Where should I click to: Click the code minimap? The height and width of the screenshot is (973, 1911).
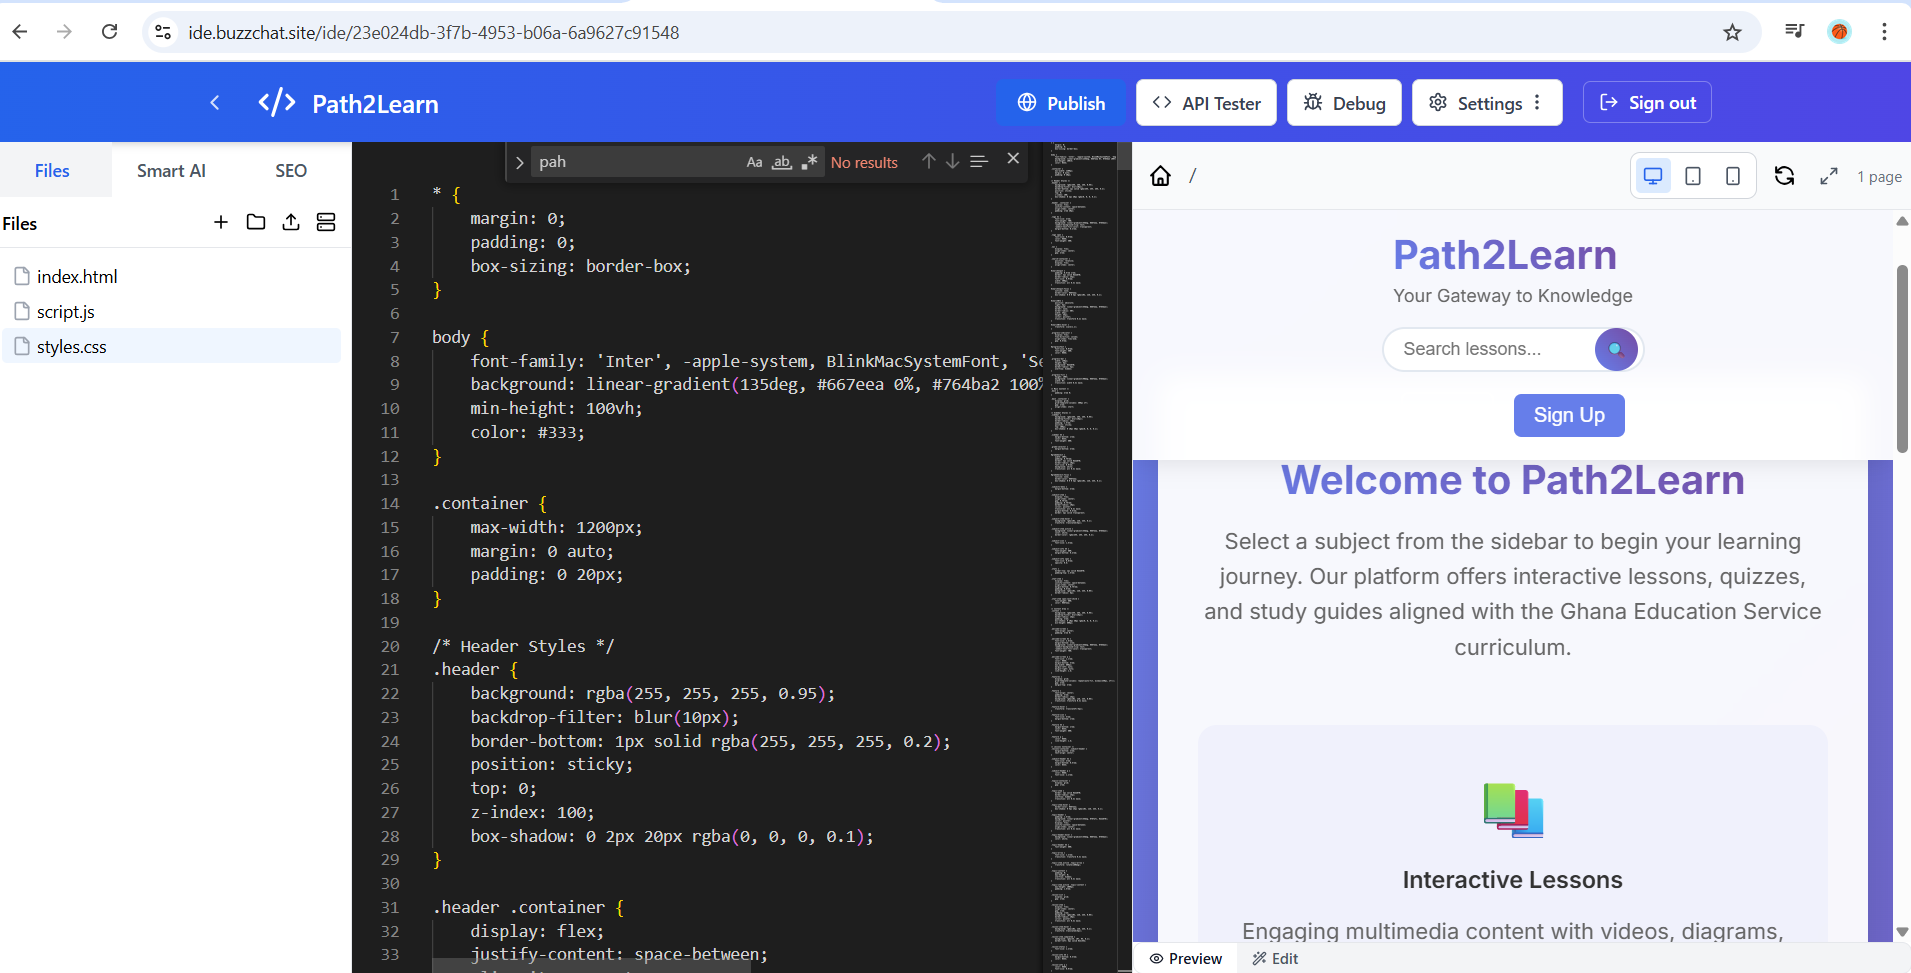[1083, 557]
